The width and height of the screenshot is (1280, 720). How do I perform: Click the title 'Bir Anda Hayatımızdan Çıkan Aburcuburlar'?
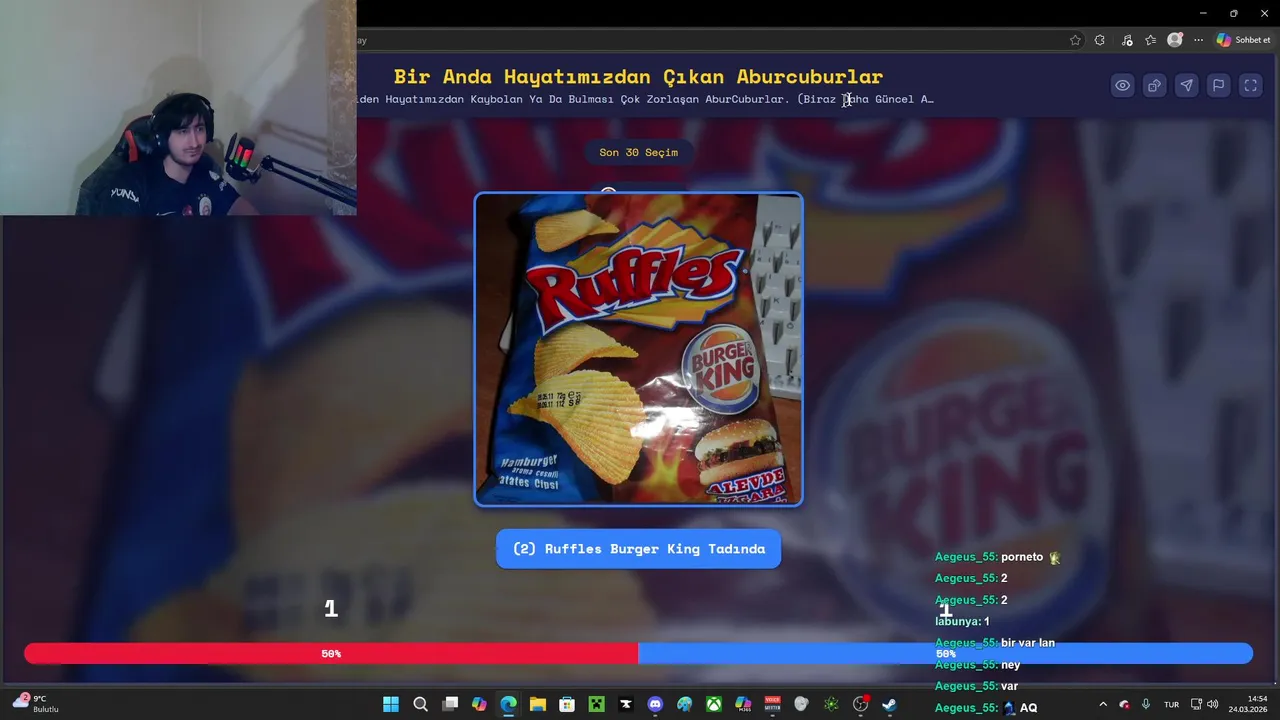tap(638, 76)
